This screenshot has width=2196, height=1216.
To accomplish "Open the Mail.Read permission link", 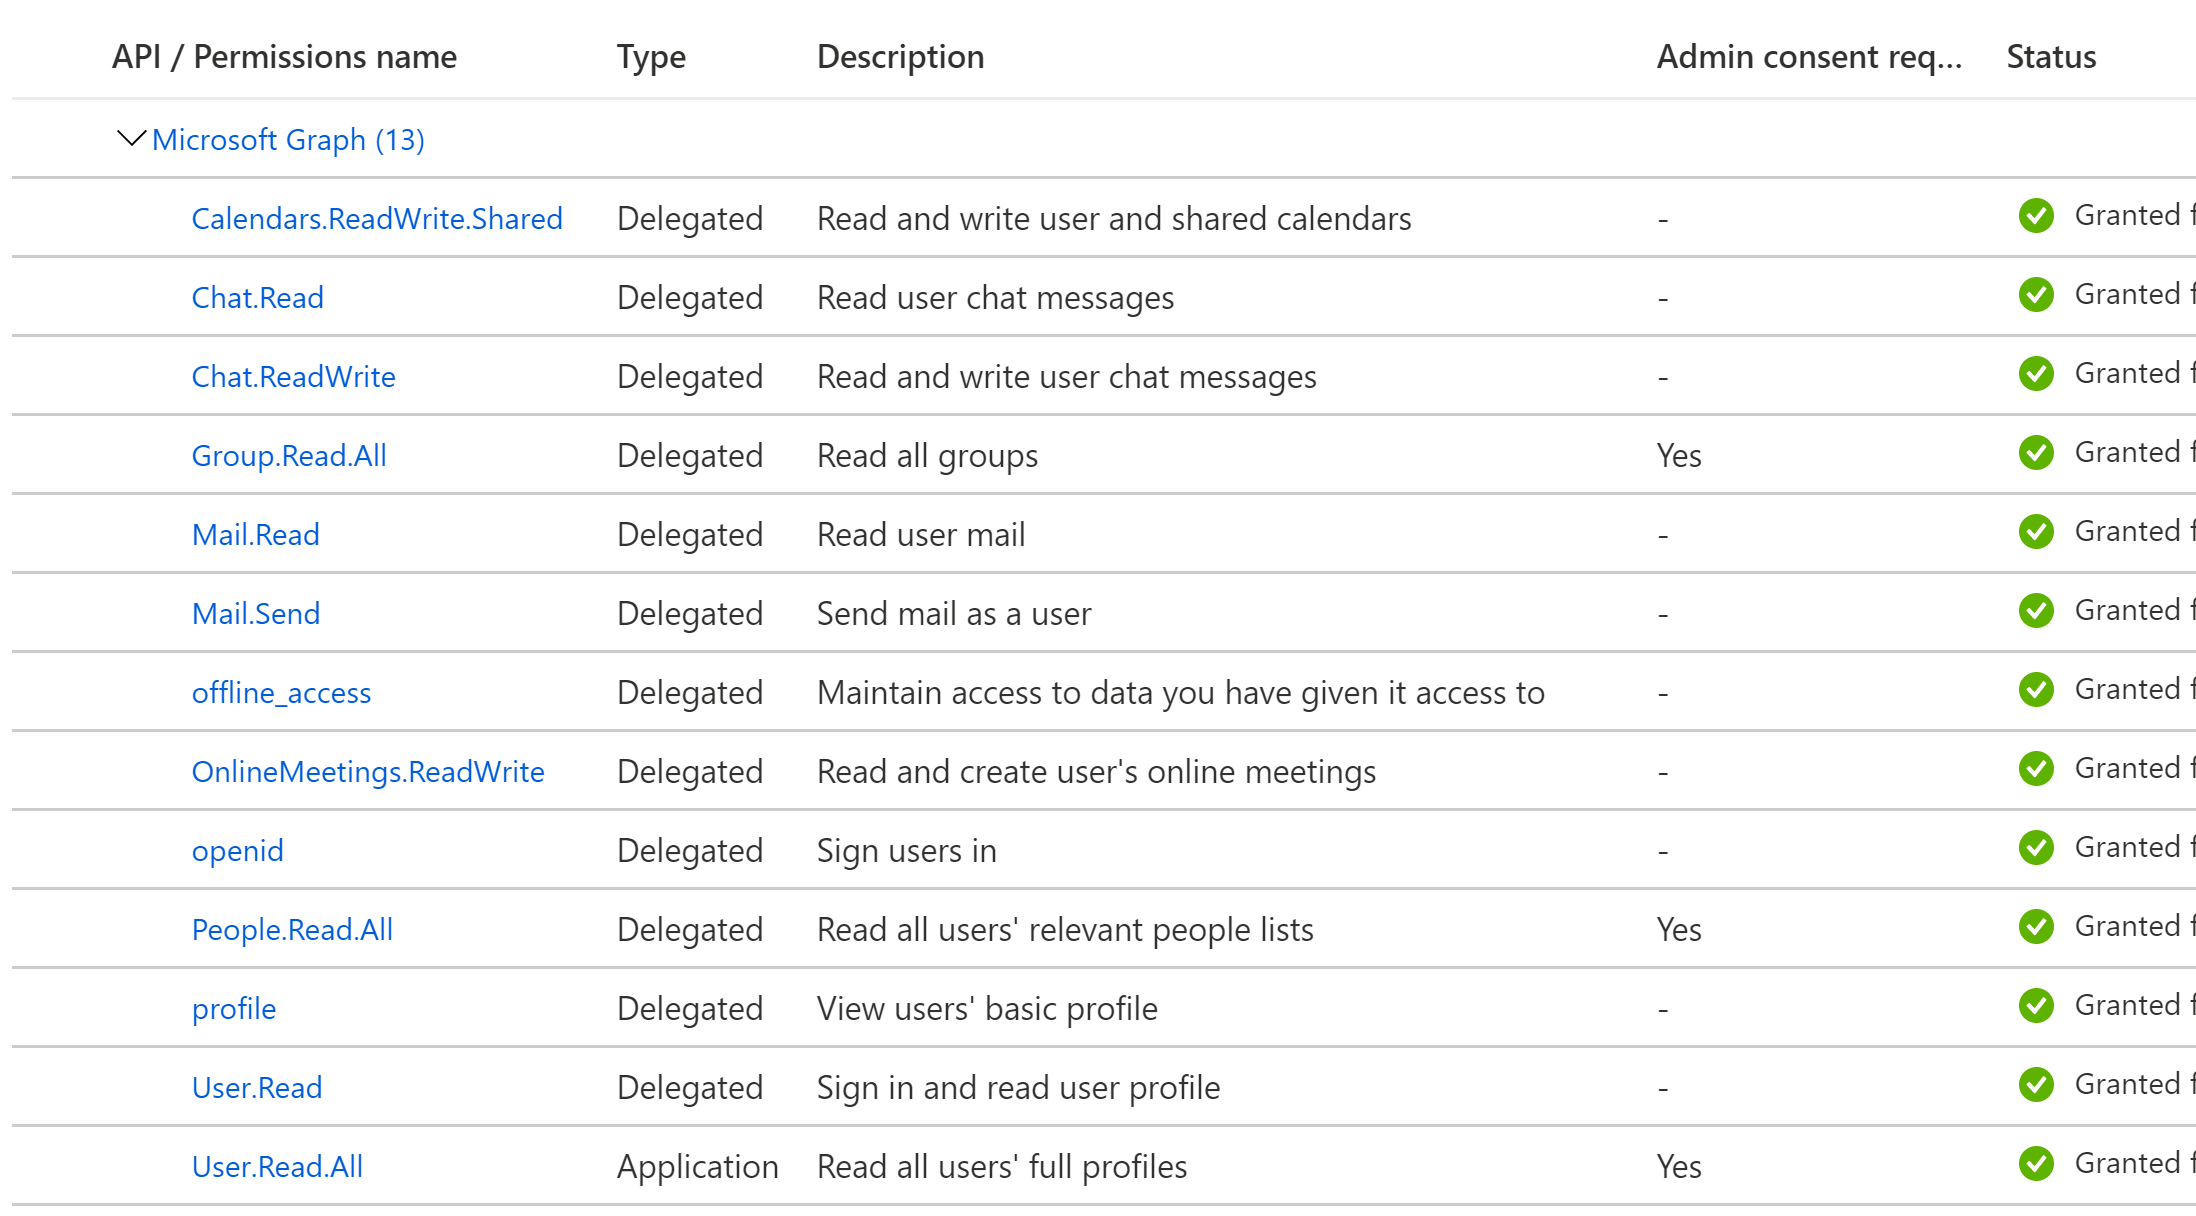I will pos(256,535).
